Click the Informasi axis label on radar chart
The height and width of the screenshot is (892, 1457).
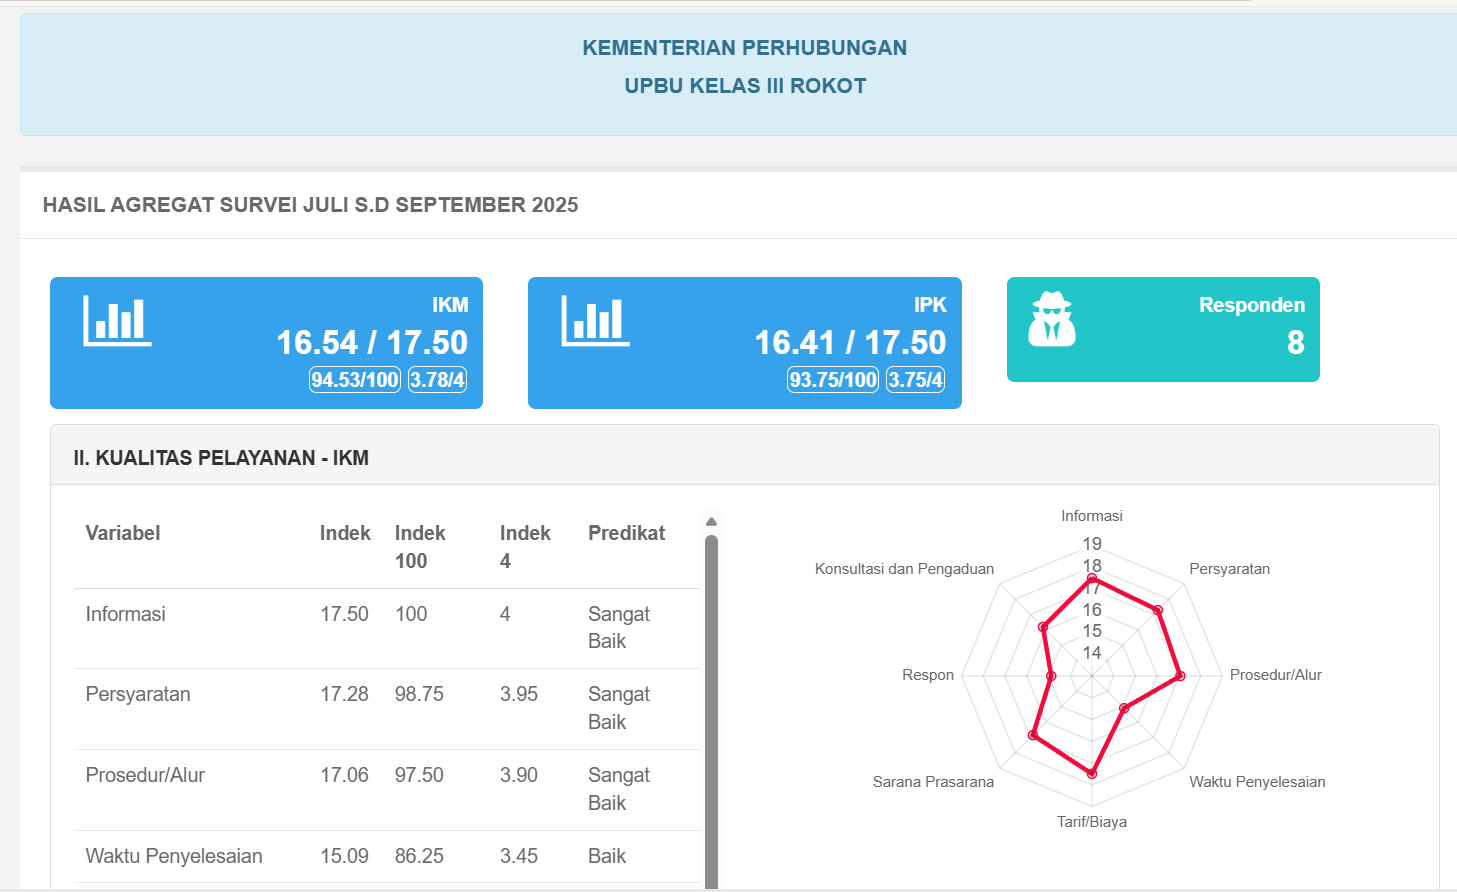point(1092,516)
